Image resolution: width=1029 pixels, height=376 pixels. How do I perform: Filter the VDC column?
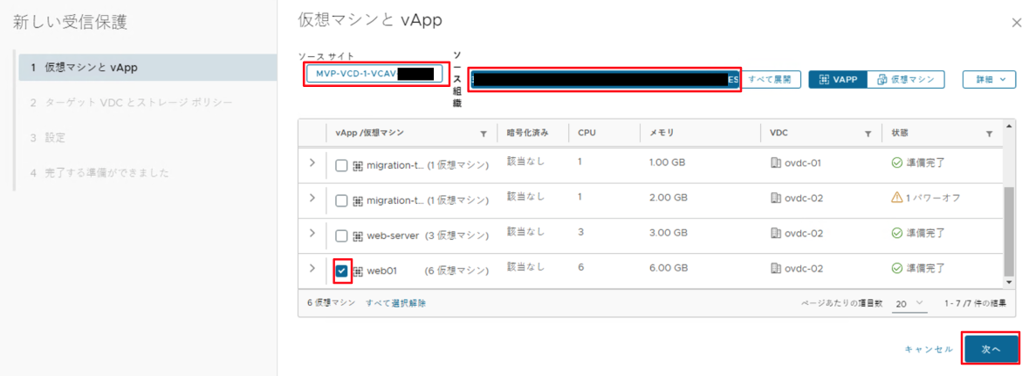(x=868, y=133)
